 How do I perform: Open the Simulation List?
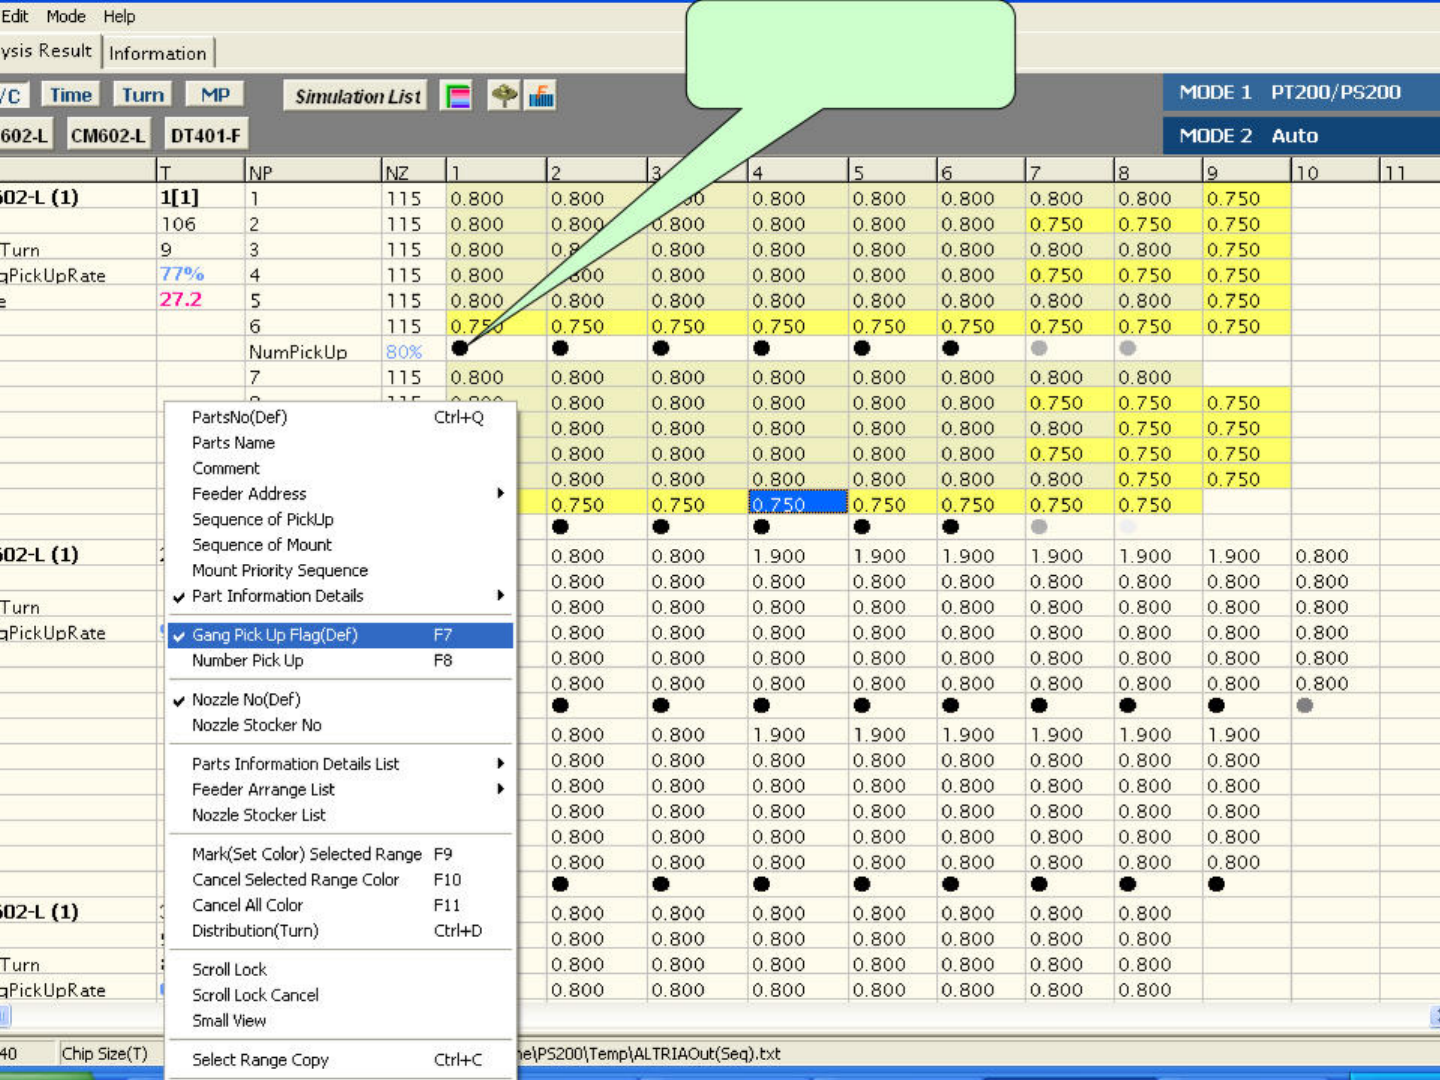(357, 96)
